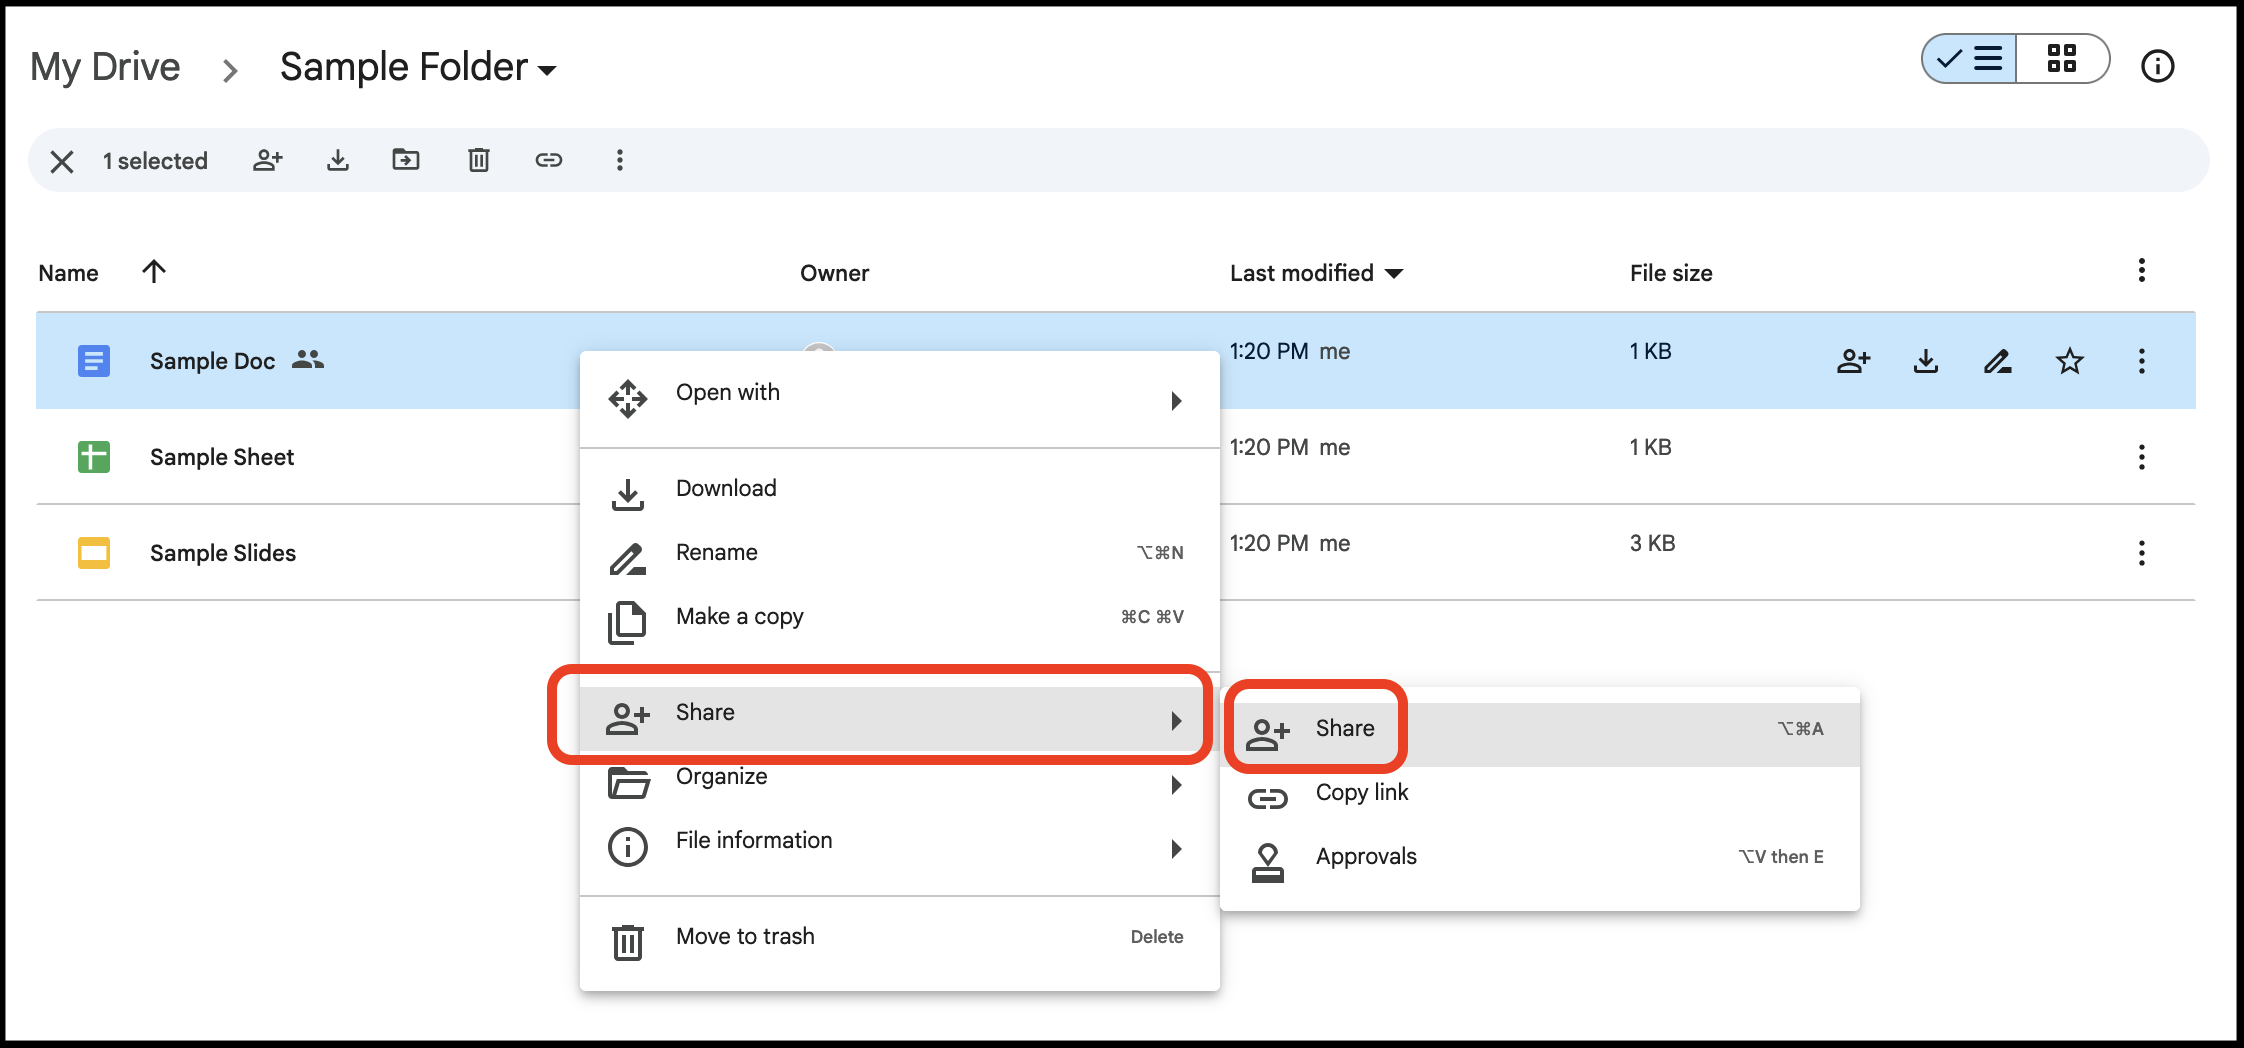This screenshot has height=1048, width=2244.
Task: Open the move-to-folder icon in action bar
Action: [x=406, y=160]
